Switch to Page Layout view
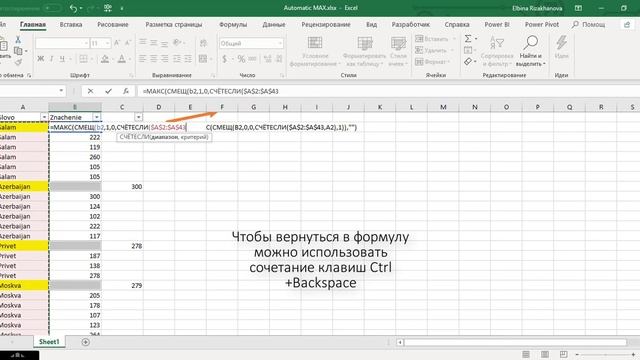The width and height of the screenshot is (640, 360). click(544, 354)
